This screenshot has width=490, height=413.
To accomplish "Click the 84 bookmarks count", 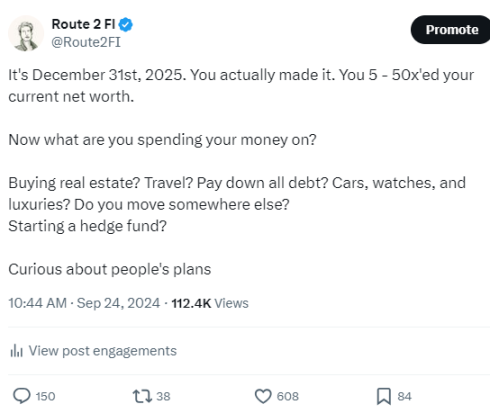I will click(404, 396).
